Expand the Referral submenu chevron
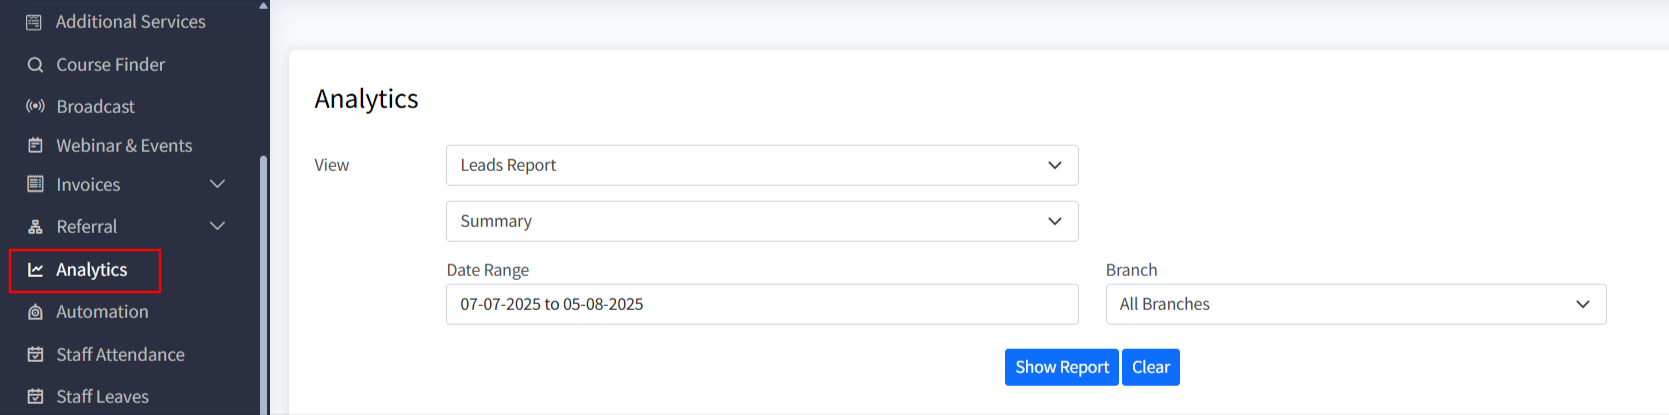The image size is (1669, 415). tap(217, 227)
